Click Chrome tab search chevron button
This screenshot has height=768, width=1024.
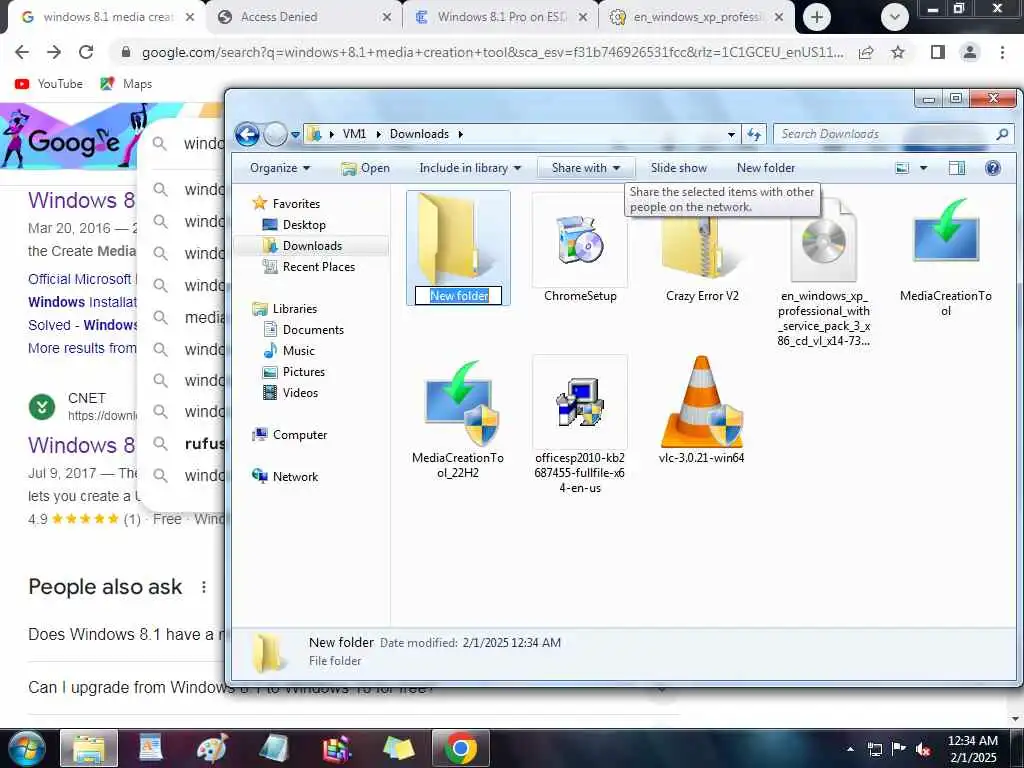895,18
